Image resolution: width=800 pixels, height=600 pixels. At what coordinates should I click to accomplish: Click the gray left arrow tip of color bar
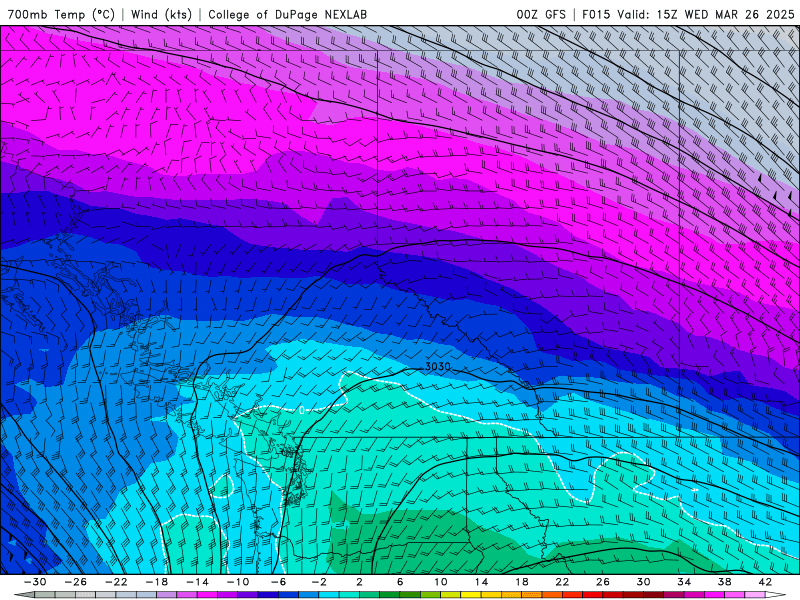pyautogui.click(x=24, y=595)
